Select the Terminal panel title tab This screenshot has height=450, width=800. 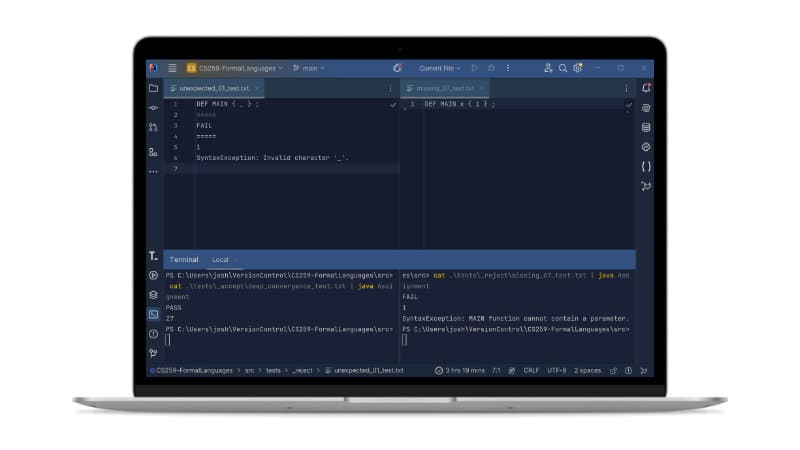tap(184, 260)
